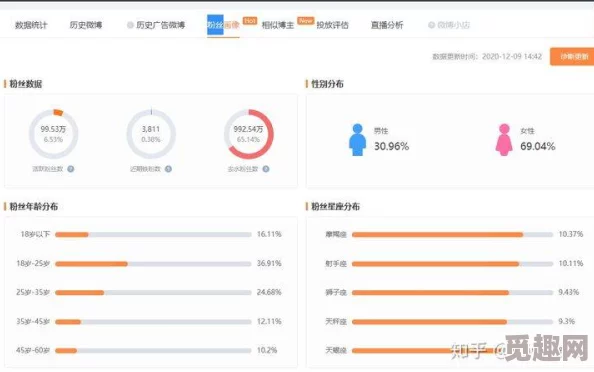
Task: Click the orange 诊断更新 button
Action: [572, 56]
